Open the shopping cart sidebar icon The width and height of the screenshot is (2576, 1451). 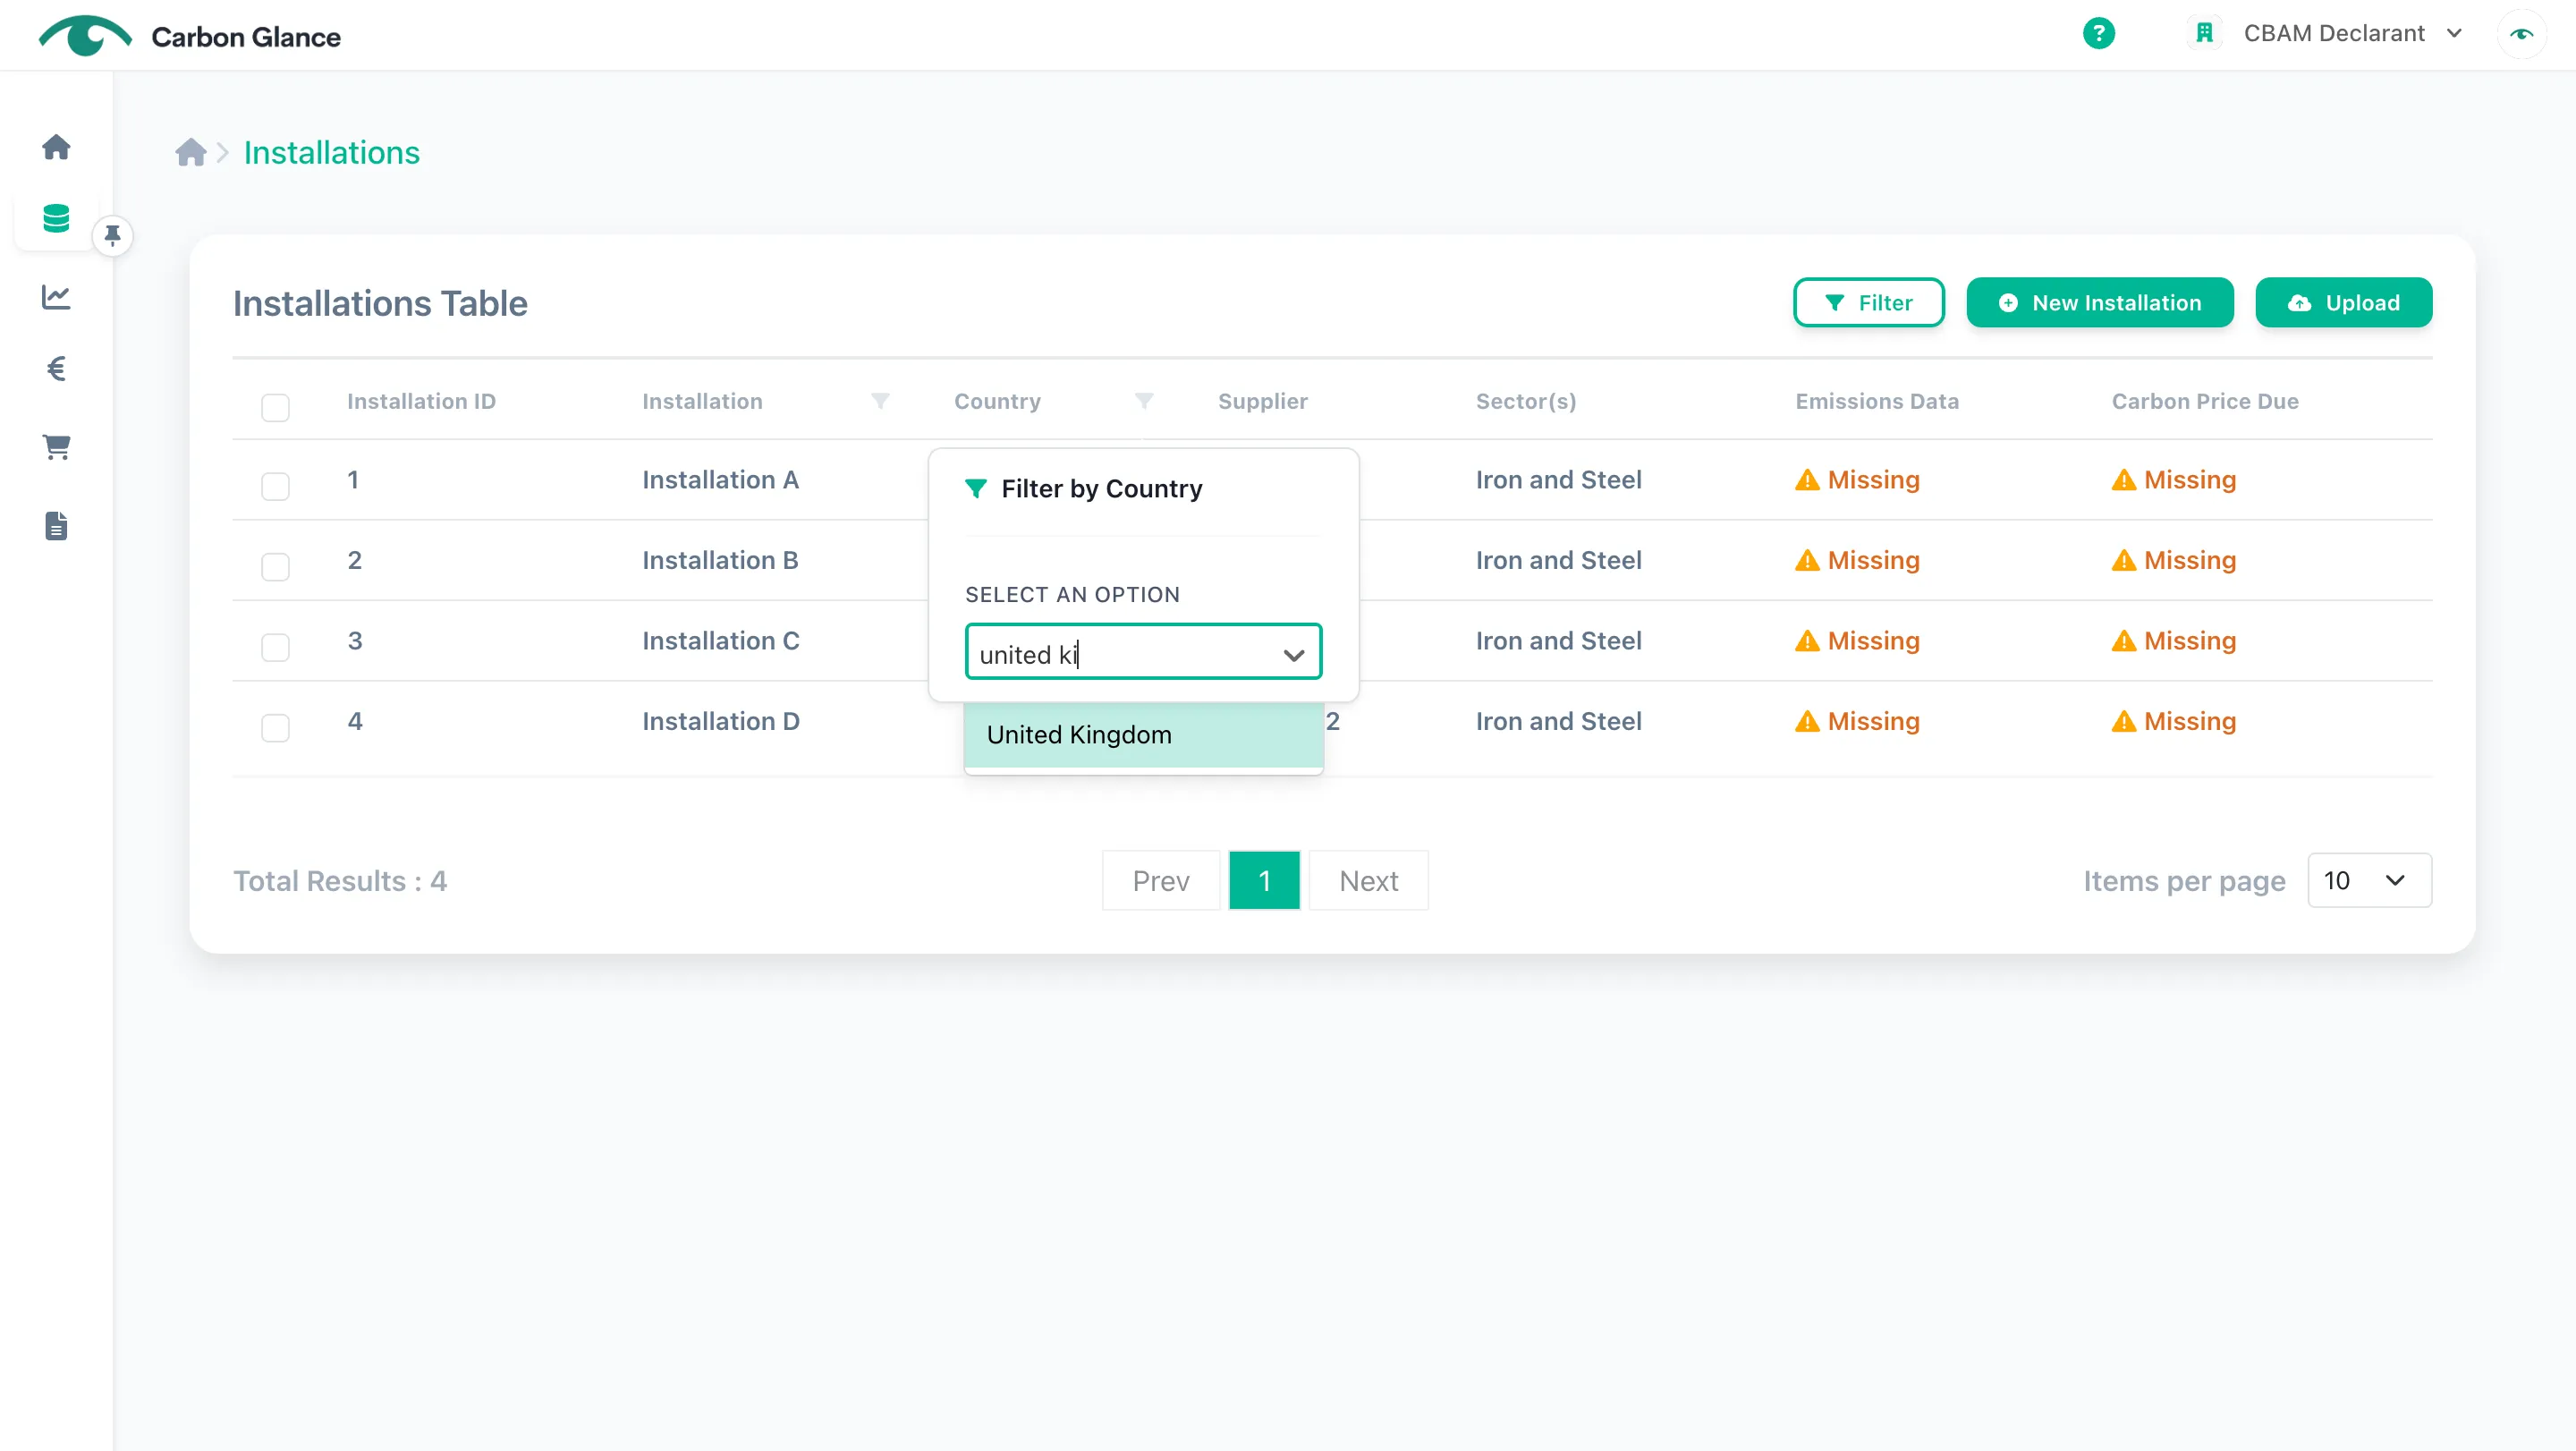coord(56,446)
